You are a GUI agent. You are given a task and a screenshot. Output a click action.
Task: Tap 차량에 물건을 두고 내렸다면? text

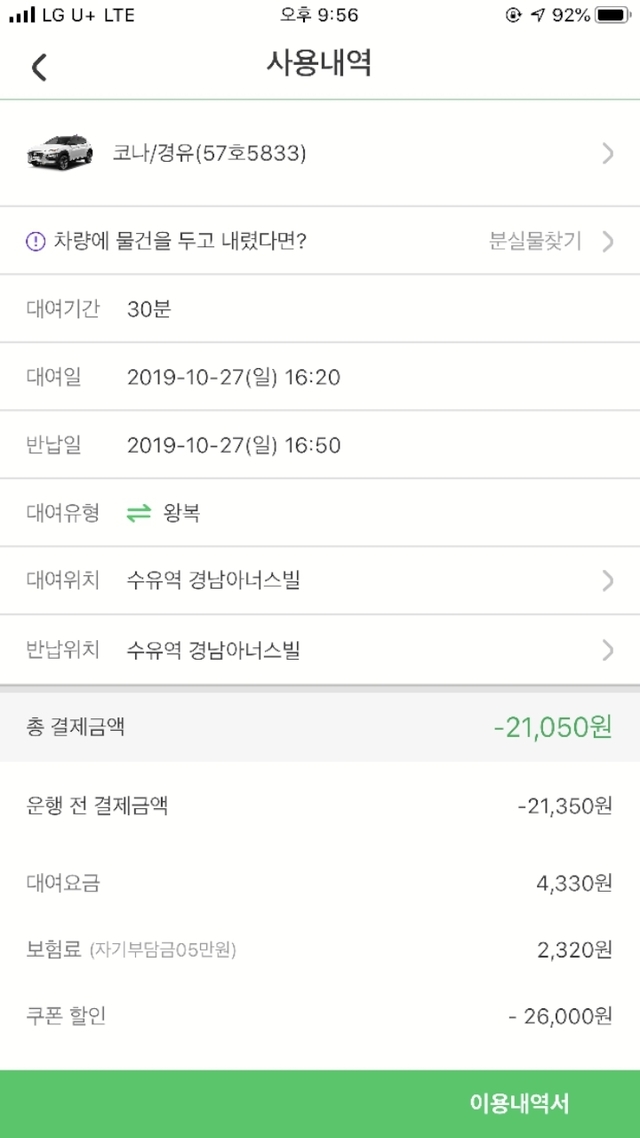(180, 241)
